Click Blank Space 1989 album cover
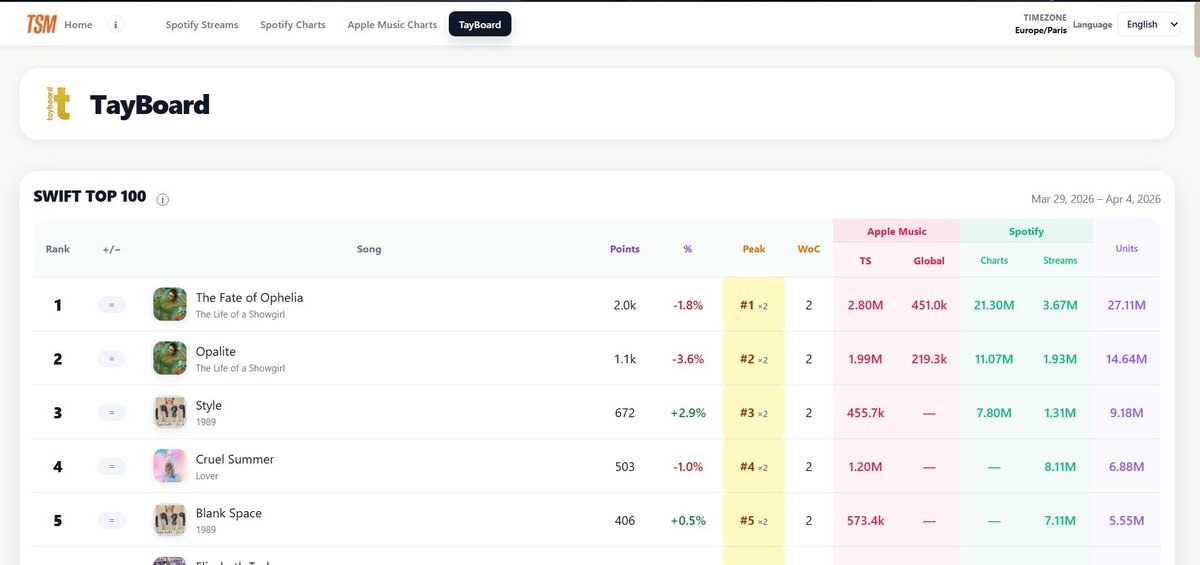This screenshot has height=565, width=1200. click(170, 520)
